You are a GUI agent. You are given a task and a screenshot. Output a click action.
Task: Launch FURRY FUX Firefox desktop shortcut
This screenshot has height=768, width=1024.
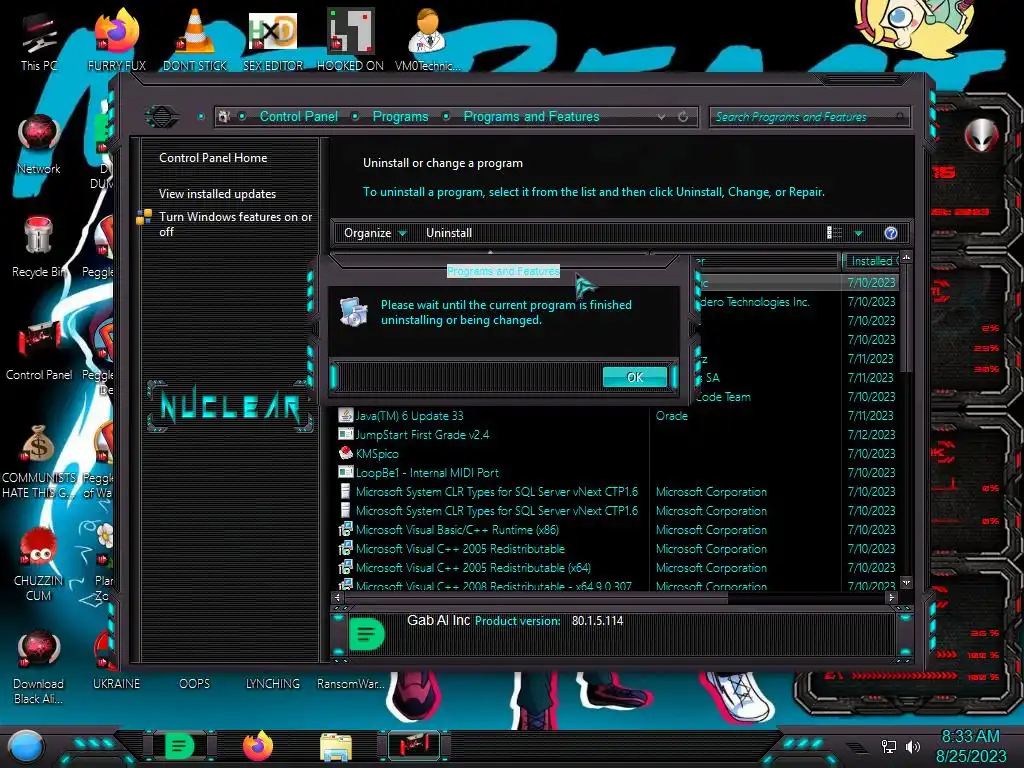(116, 40)
